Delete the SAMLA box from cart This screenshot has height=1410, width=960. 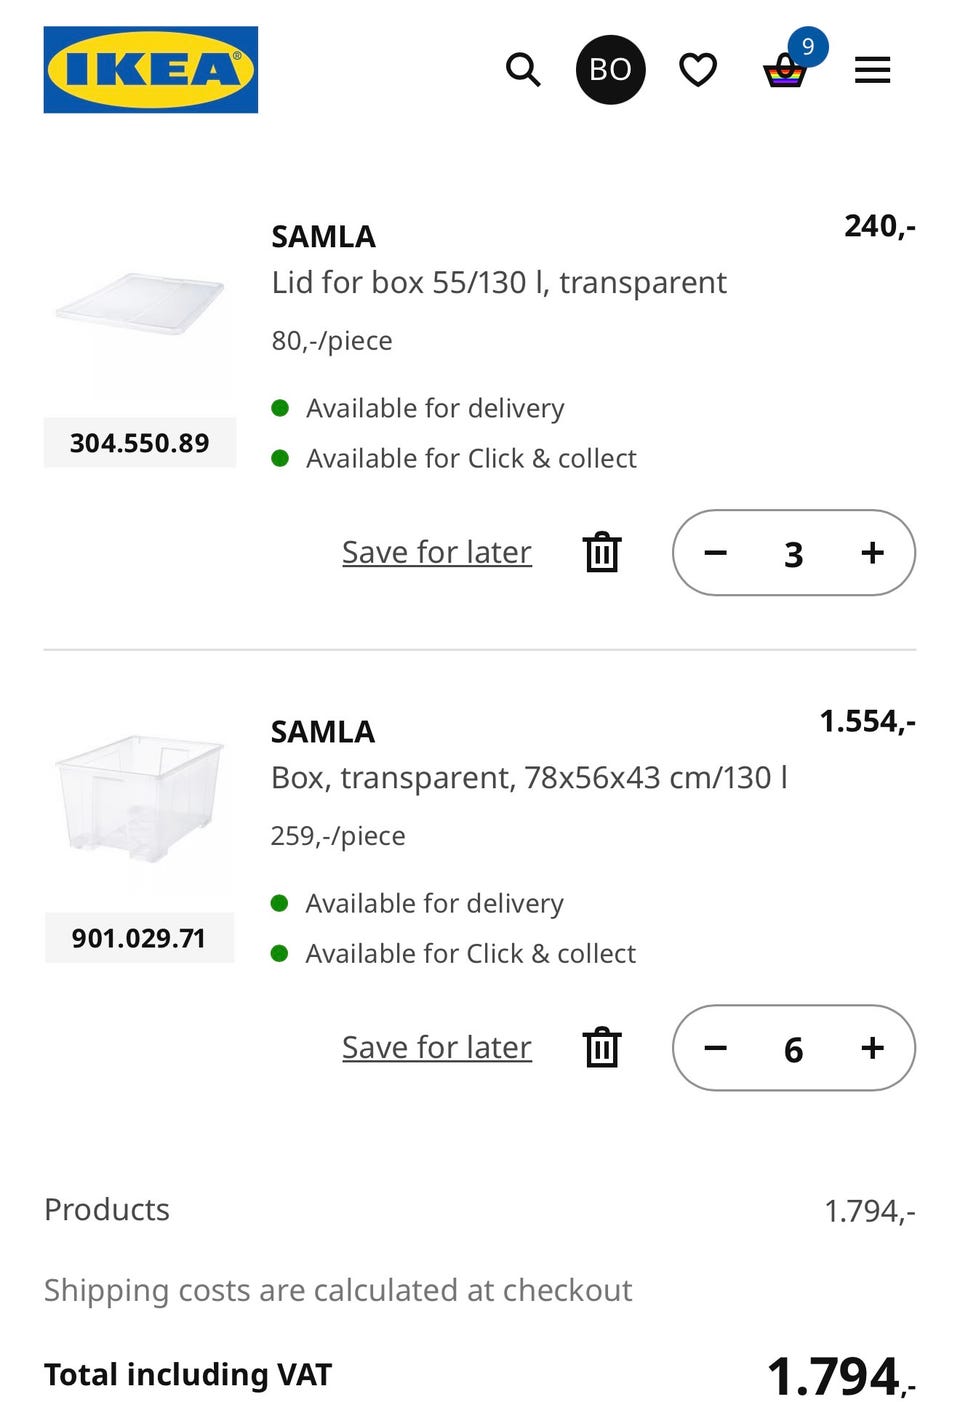point(602,1047)
